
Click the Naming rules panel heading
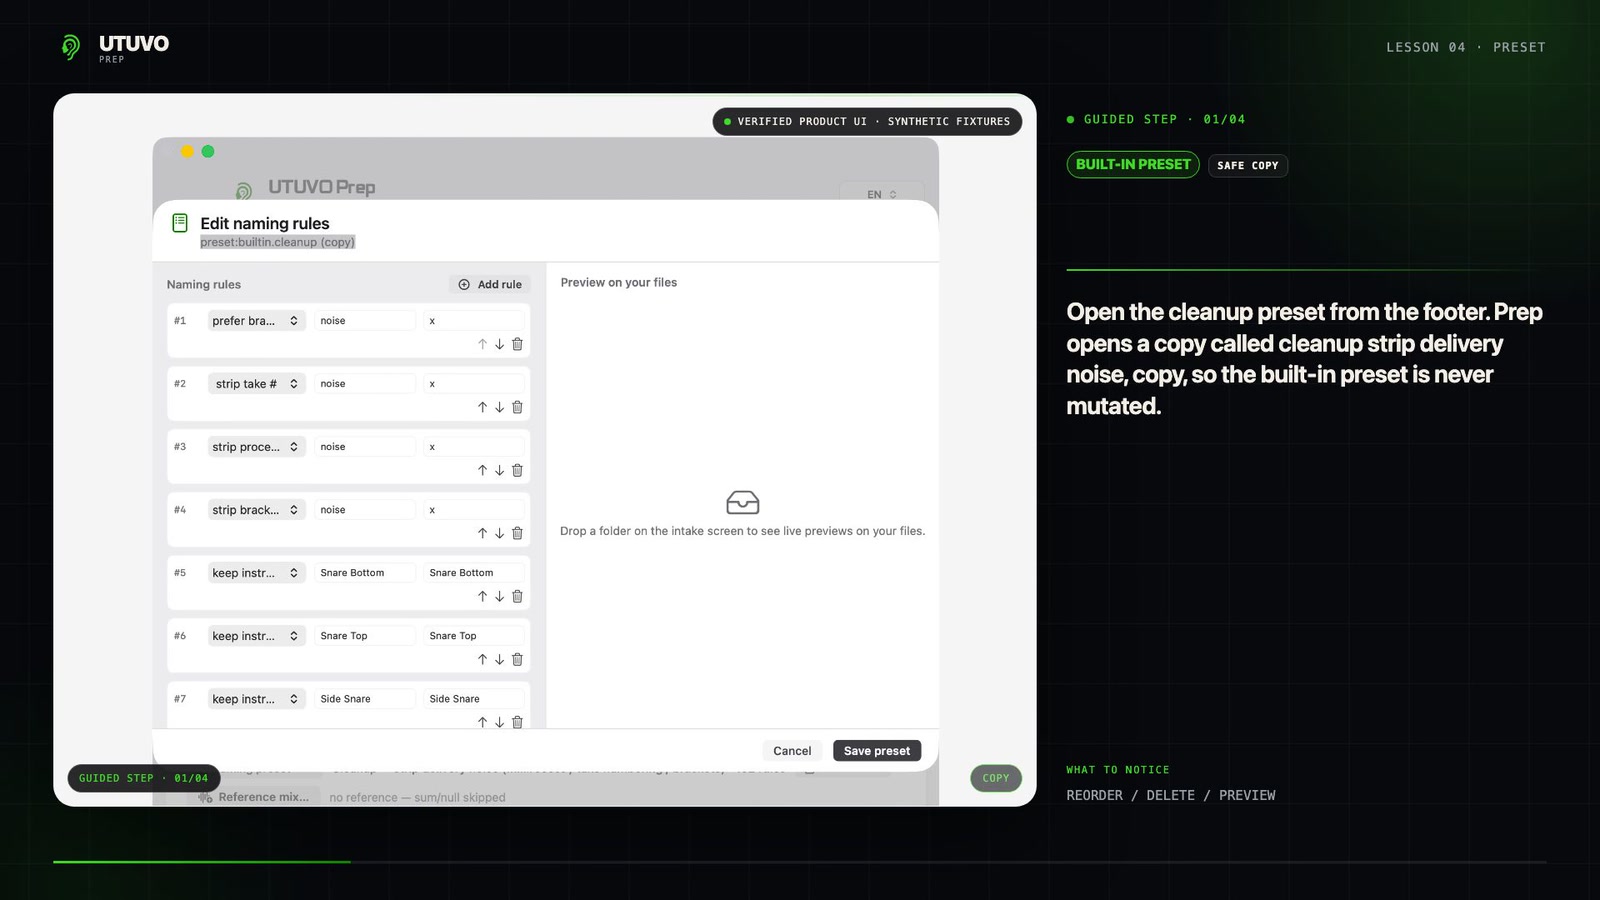pos(204,285)
